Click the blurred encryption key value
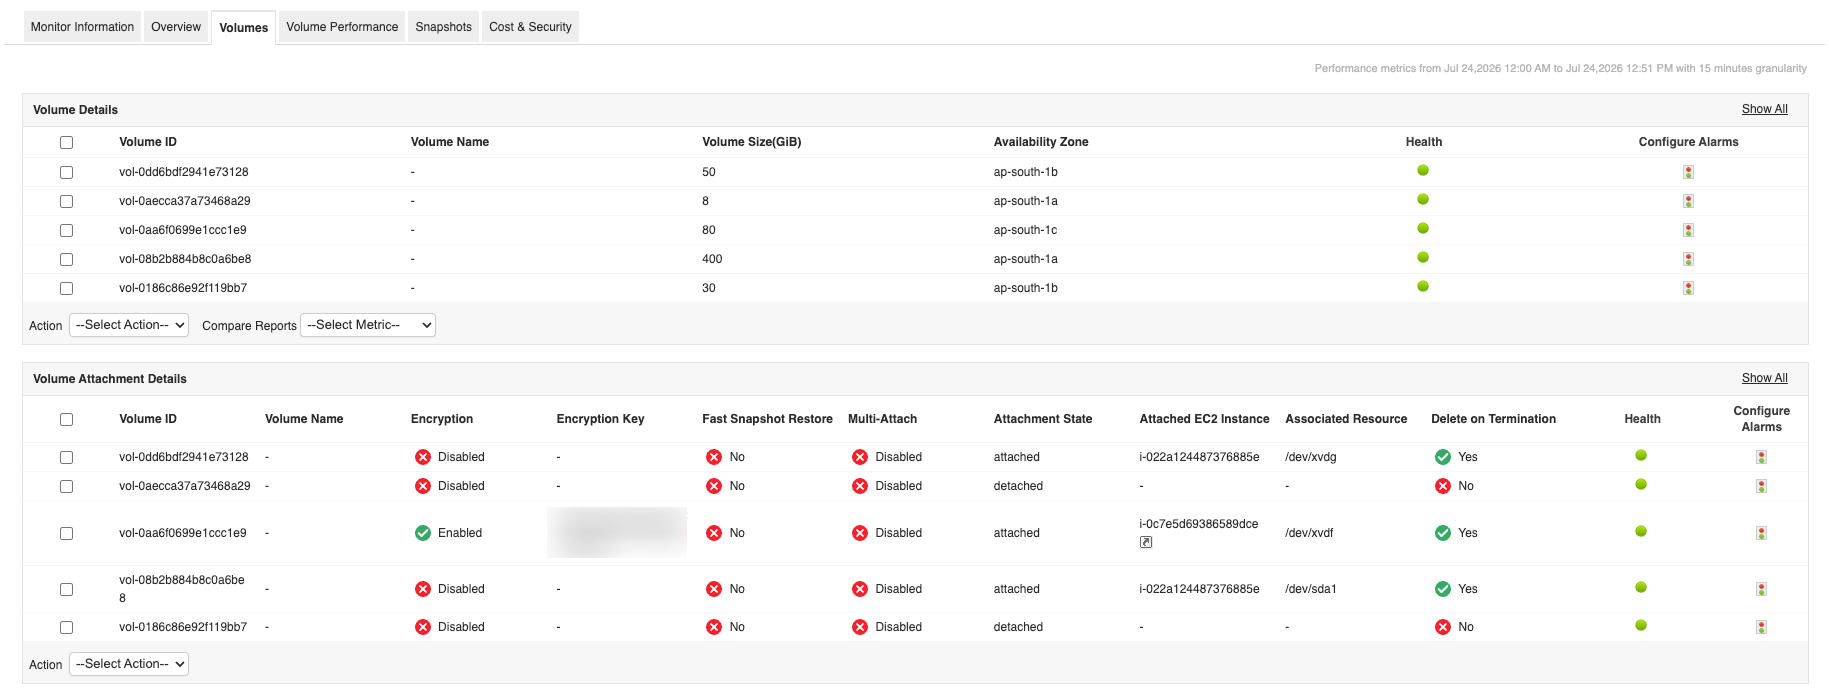The width and height of the screenshot is (1829, 698). (617, 532)
